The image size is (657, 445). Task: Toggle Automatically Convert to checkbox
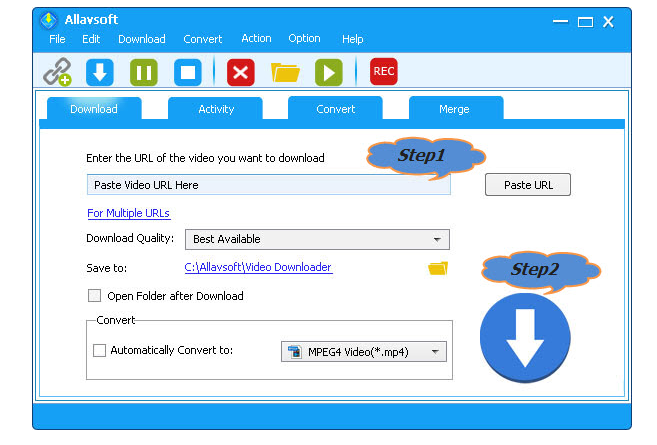(99, 351)
